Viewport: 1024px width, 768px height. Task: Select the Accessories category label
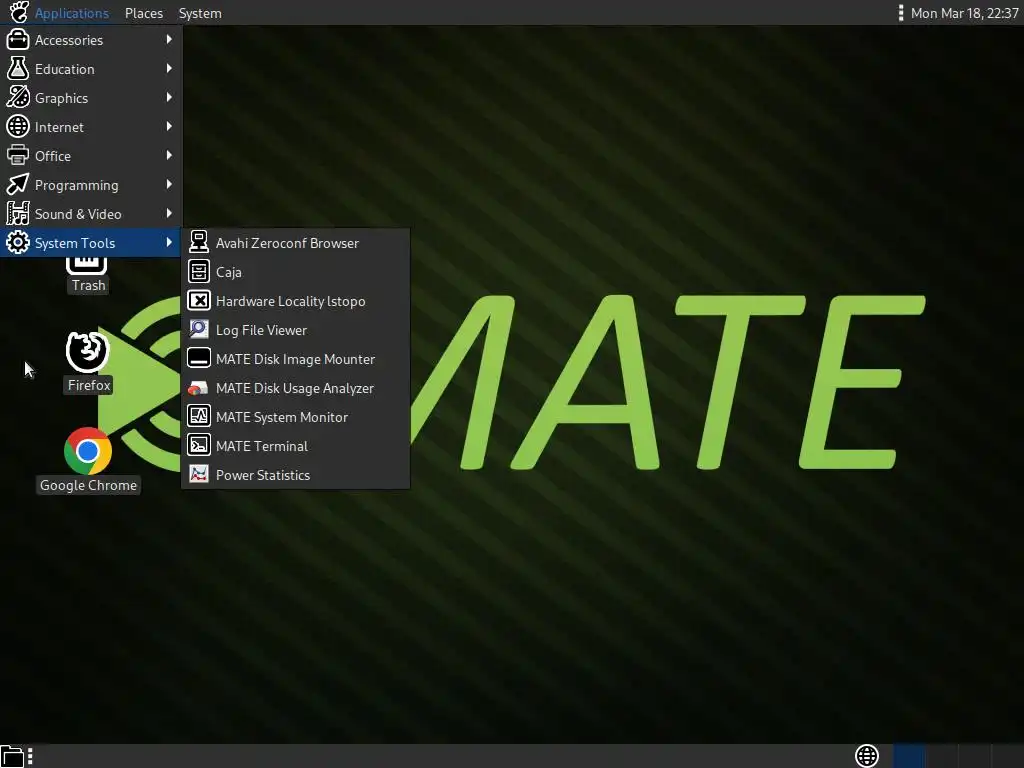[x=69, y=40]
